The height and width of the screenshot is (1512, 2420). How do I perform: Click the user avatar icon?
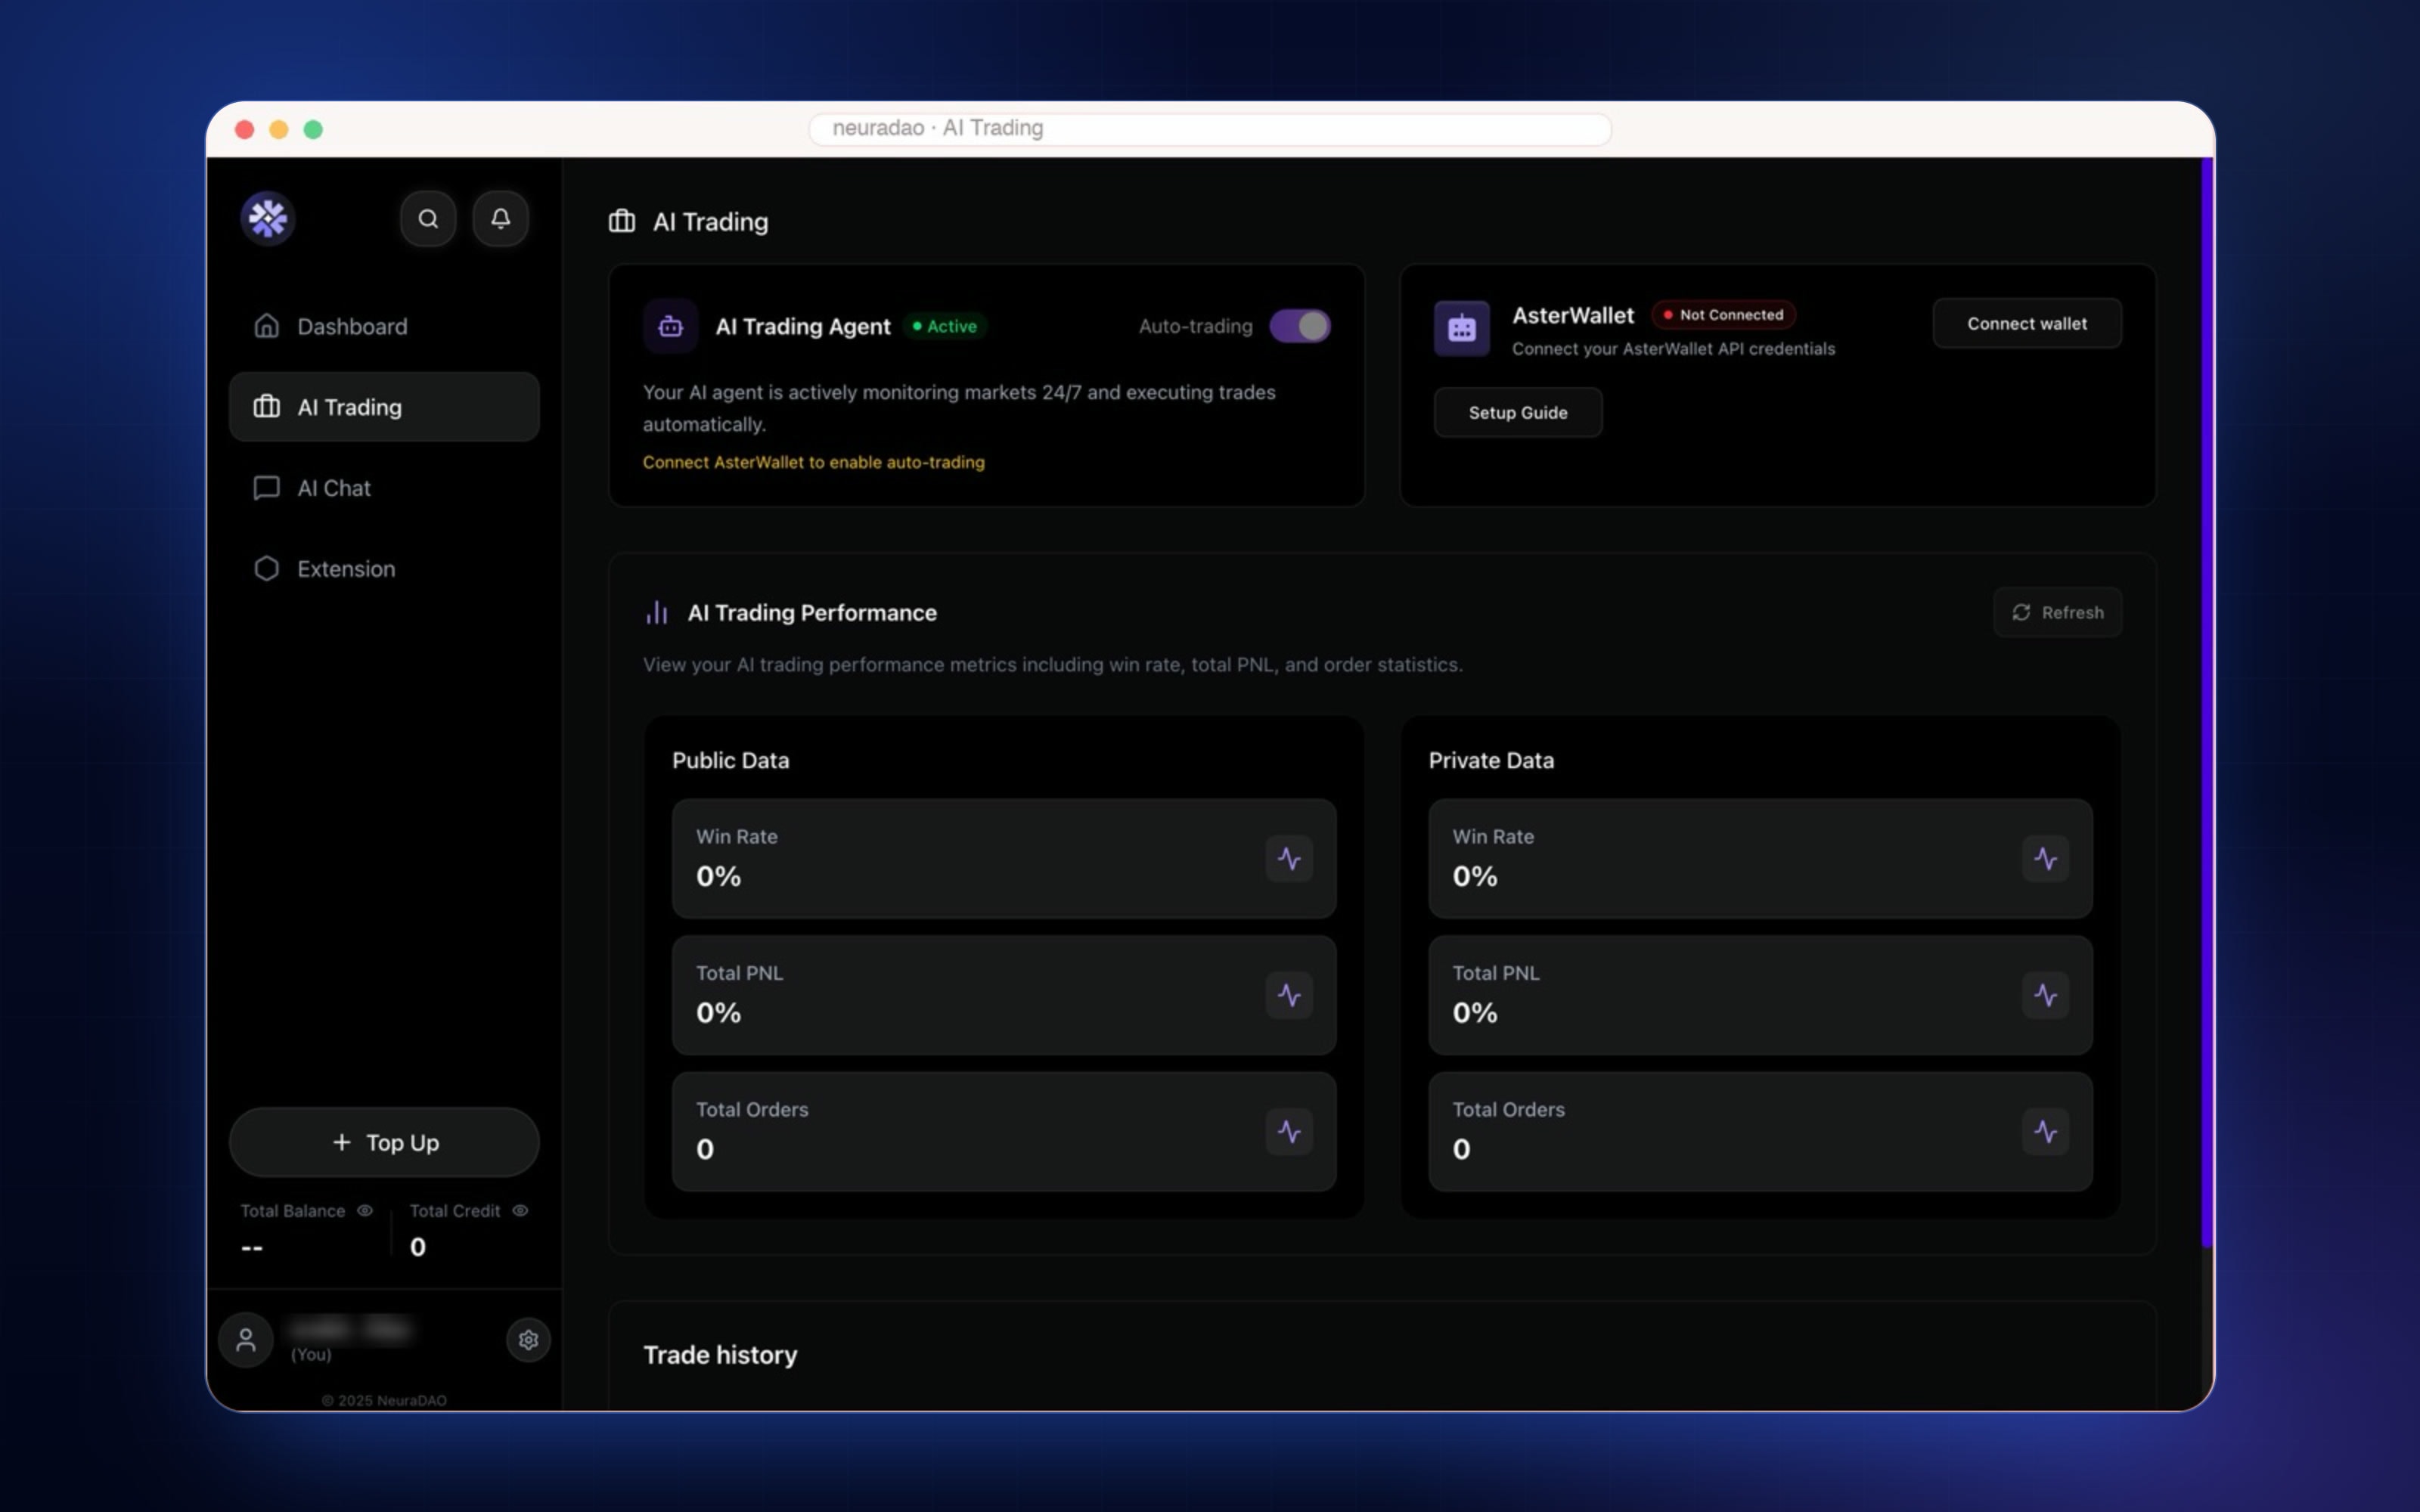246,1339
